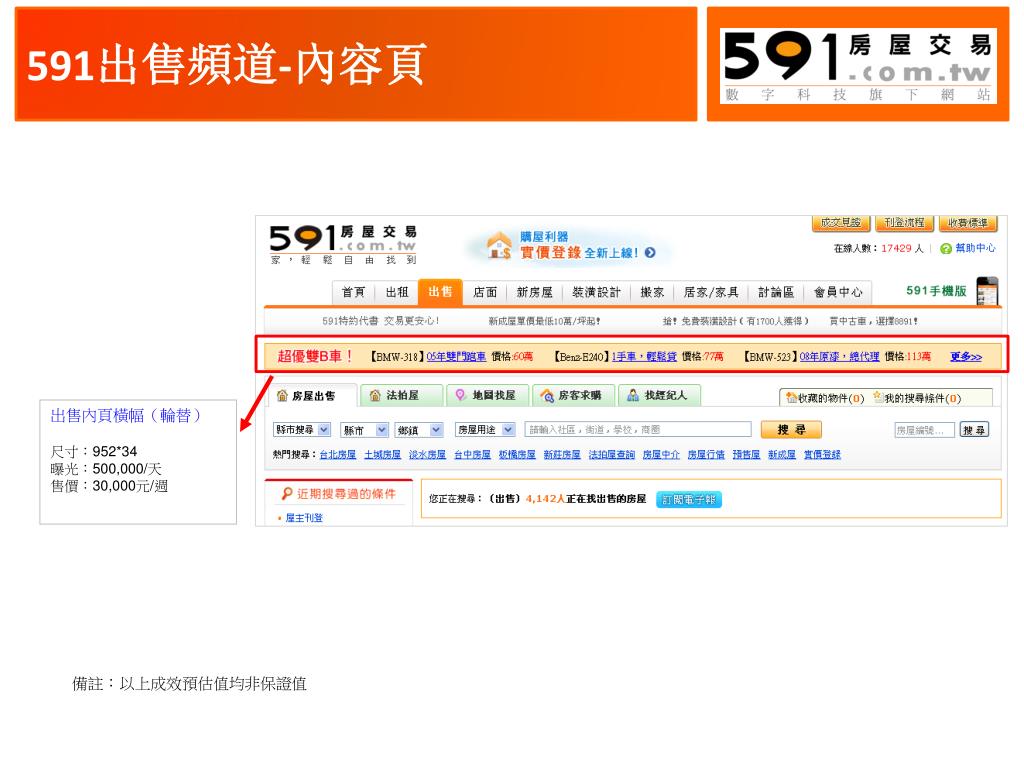
Task: Open the 房屋用途 dropdown
Action: click(485, 430)
